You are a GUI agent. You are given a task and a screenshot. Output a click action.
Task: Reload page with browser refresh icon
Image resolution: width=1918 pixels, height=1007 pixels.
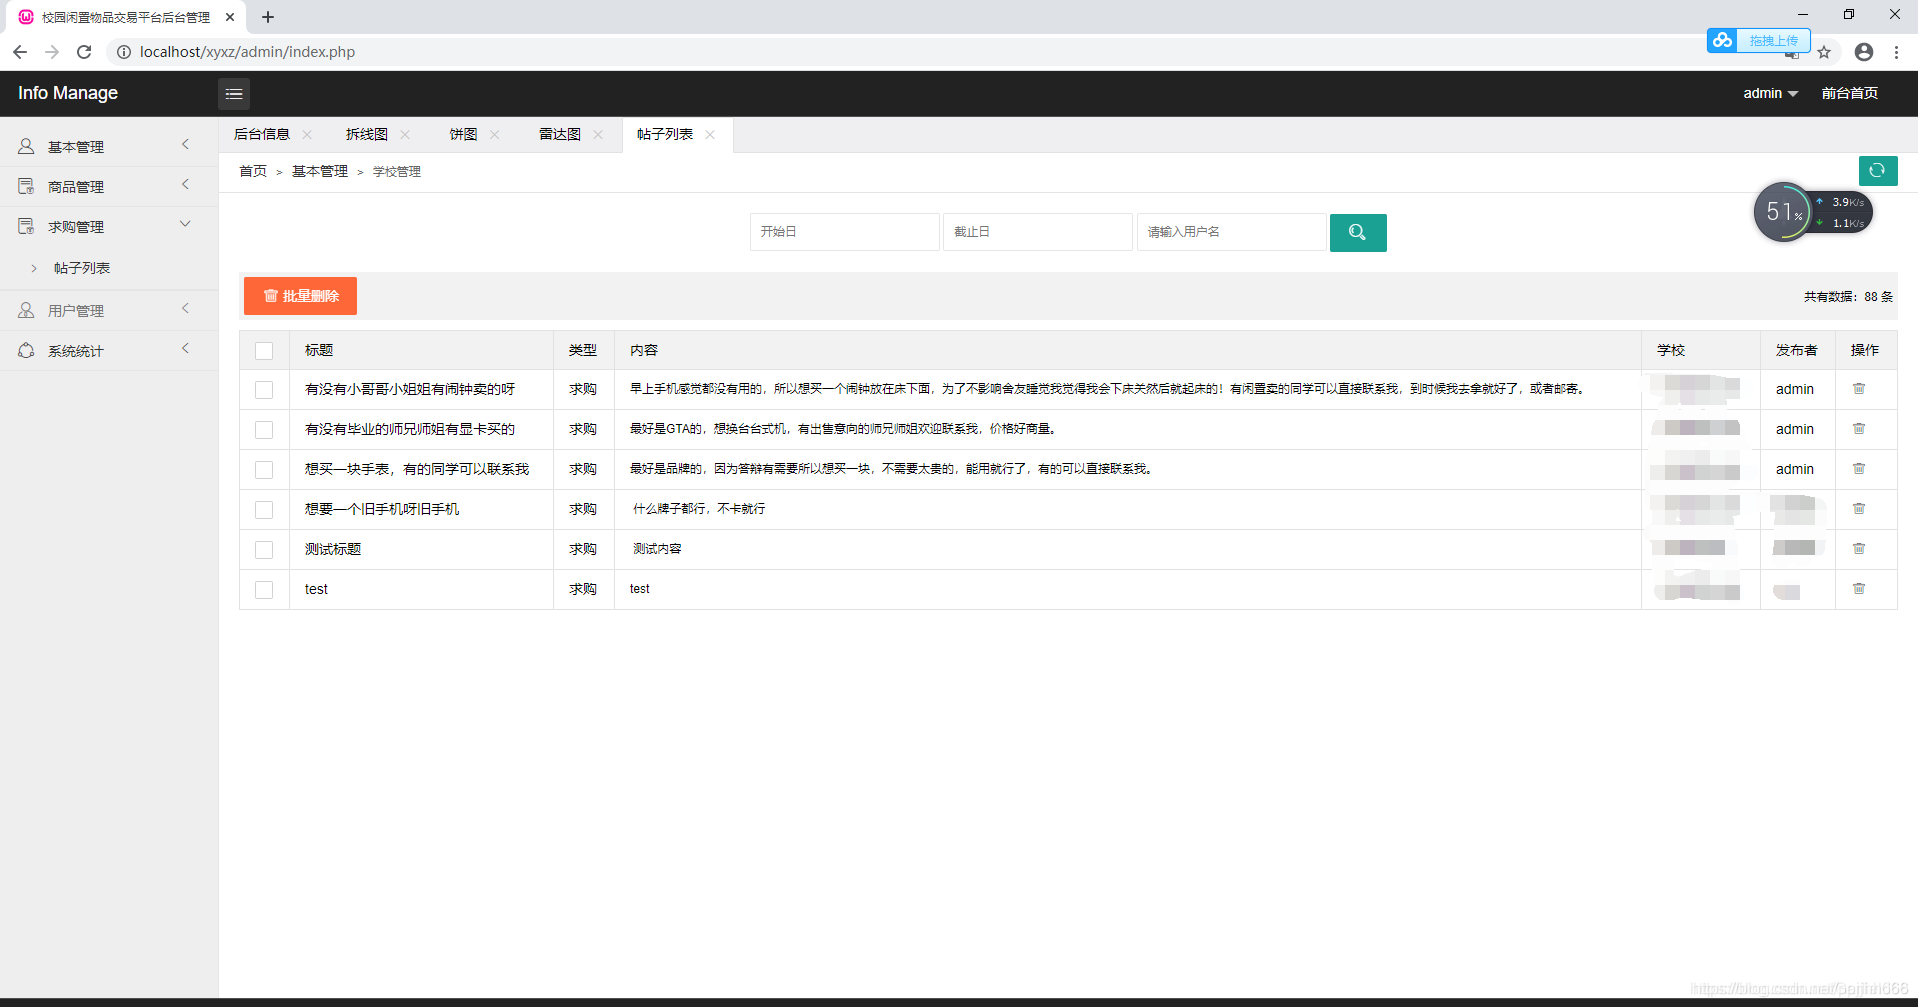[84, 52]
